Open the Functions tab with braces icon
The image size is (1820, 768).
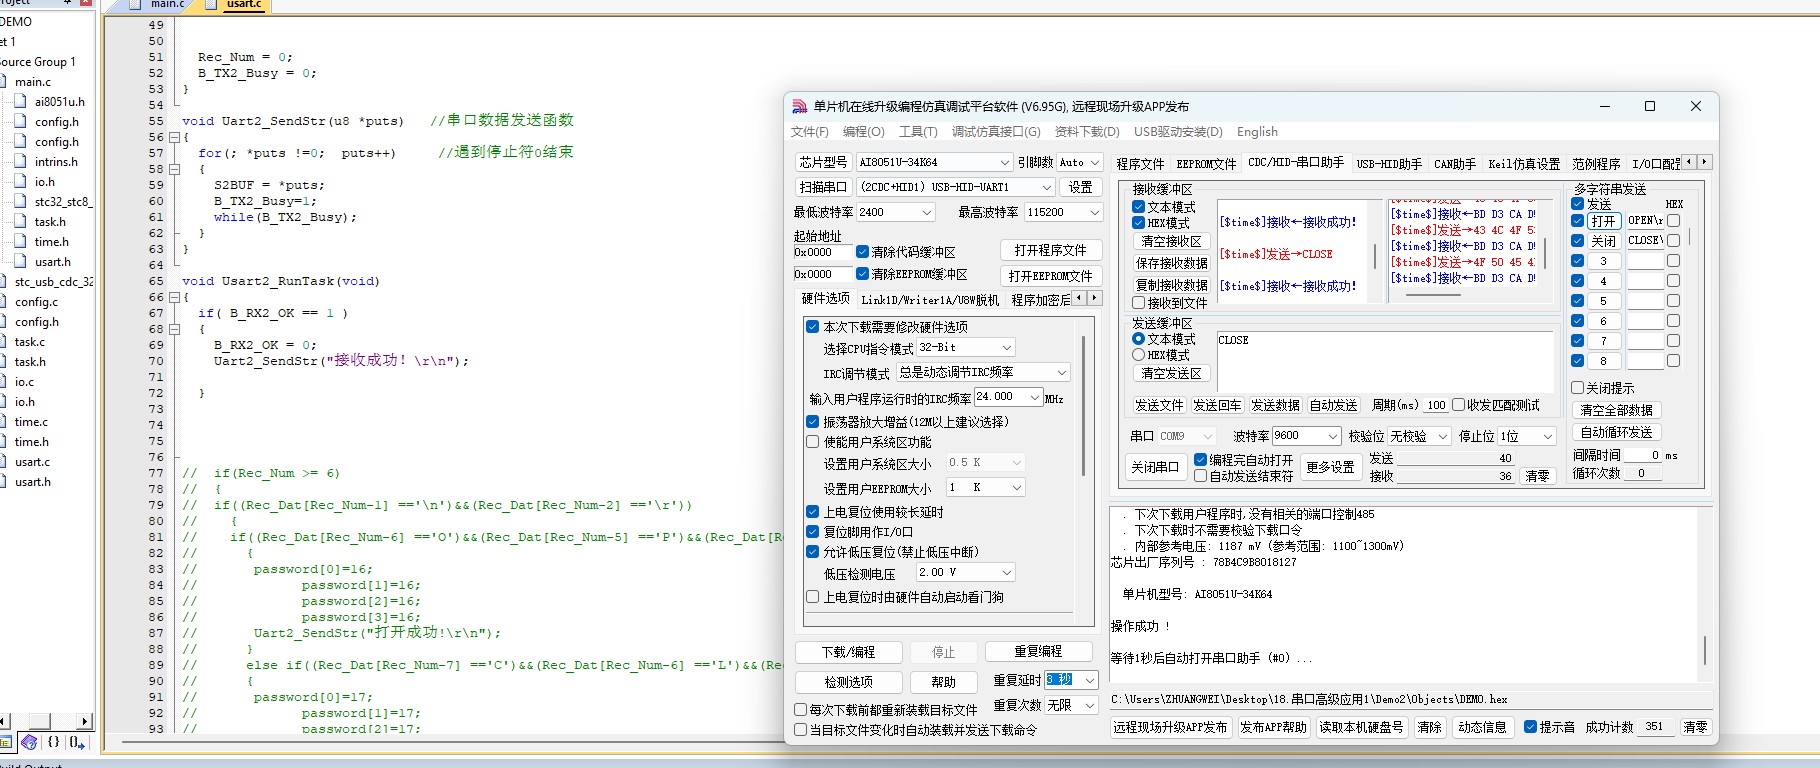click(x=53, y=742)
